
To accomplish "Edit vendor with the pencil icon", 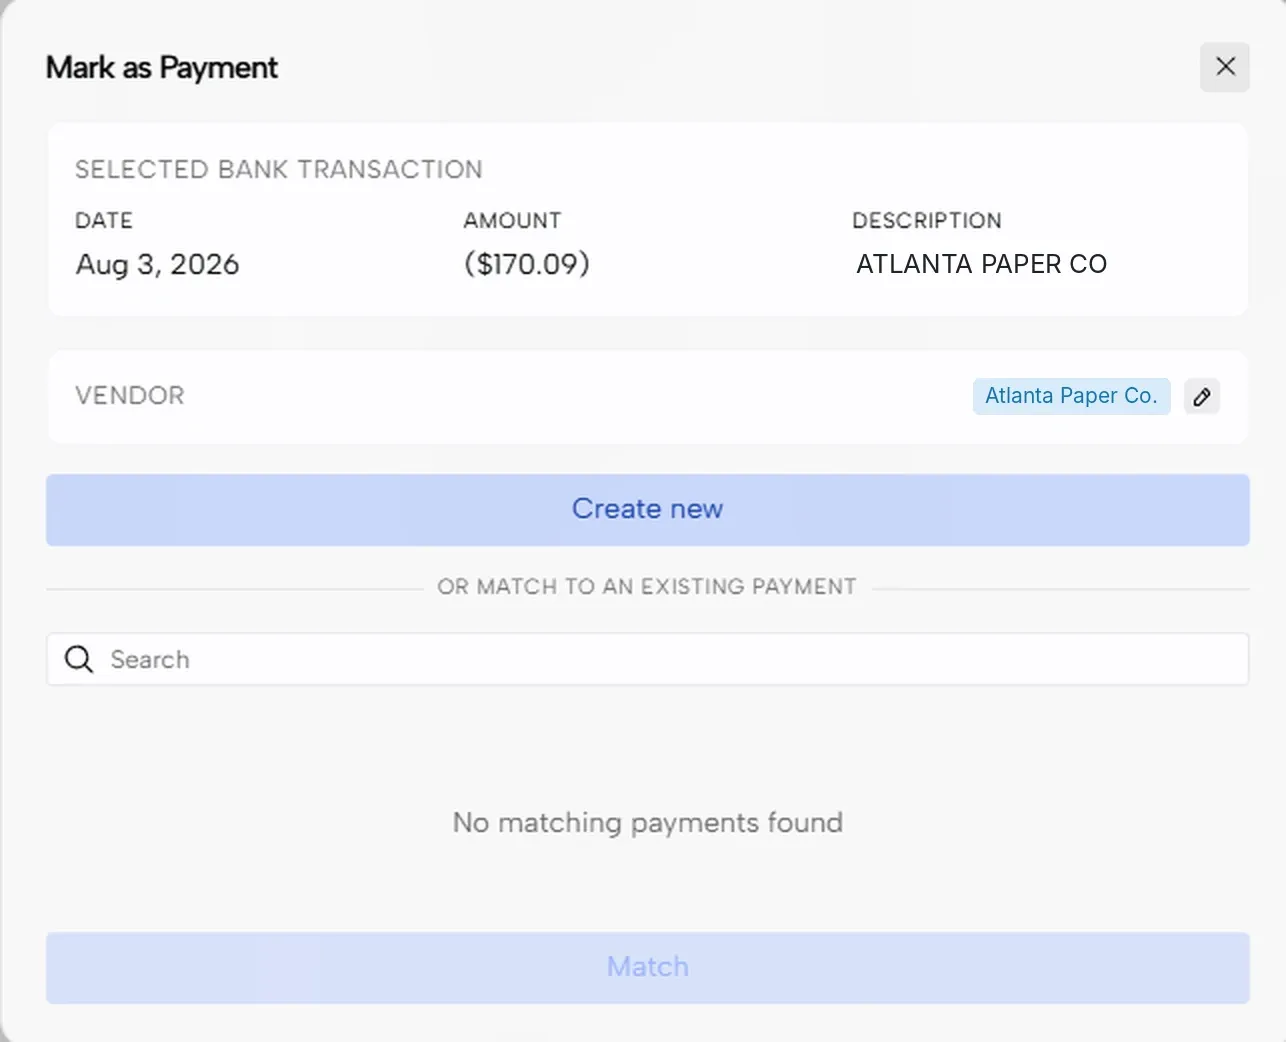I will tap(1202, 397).
